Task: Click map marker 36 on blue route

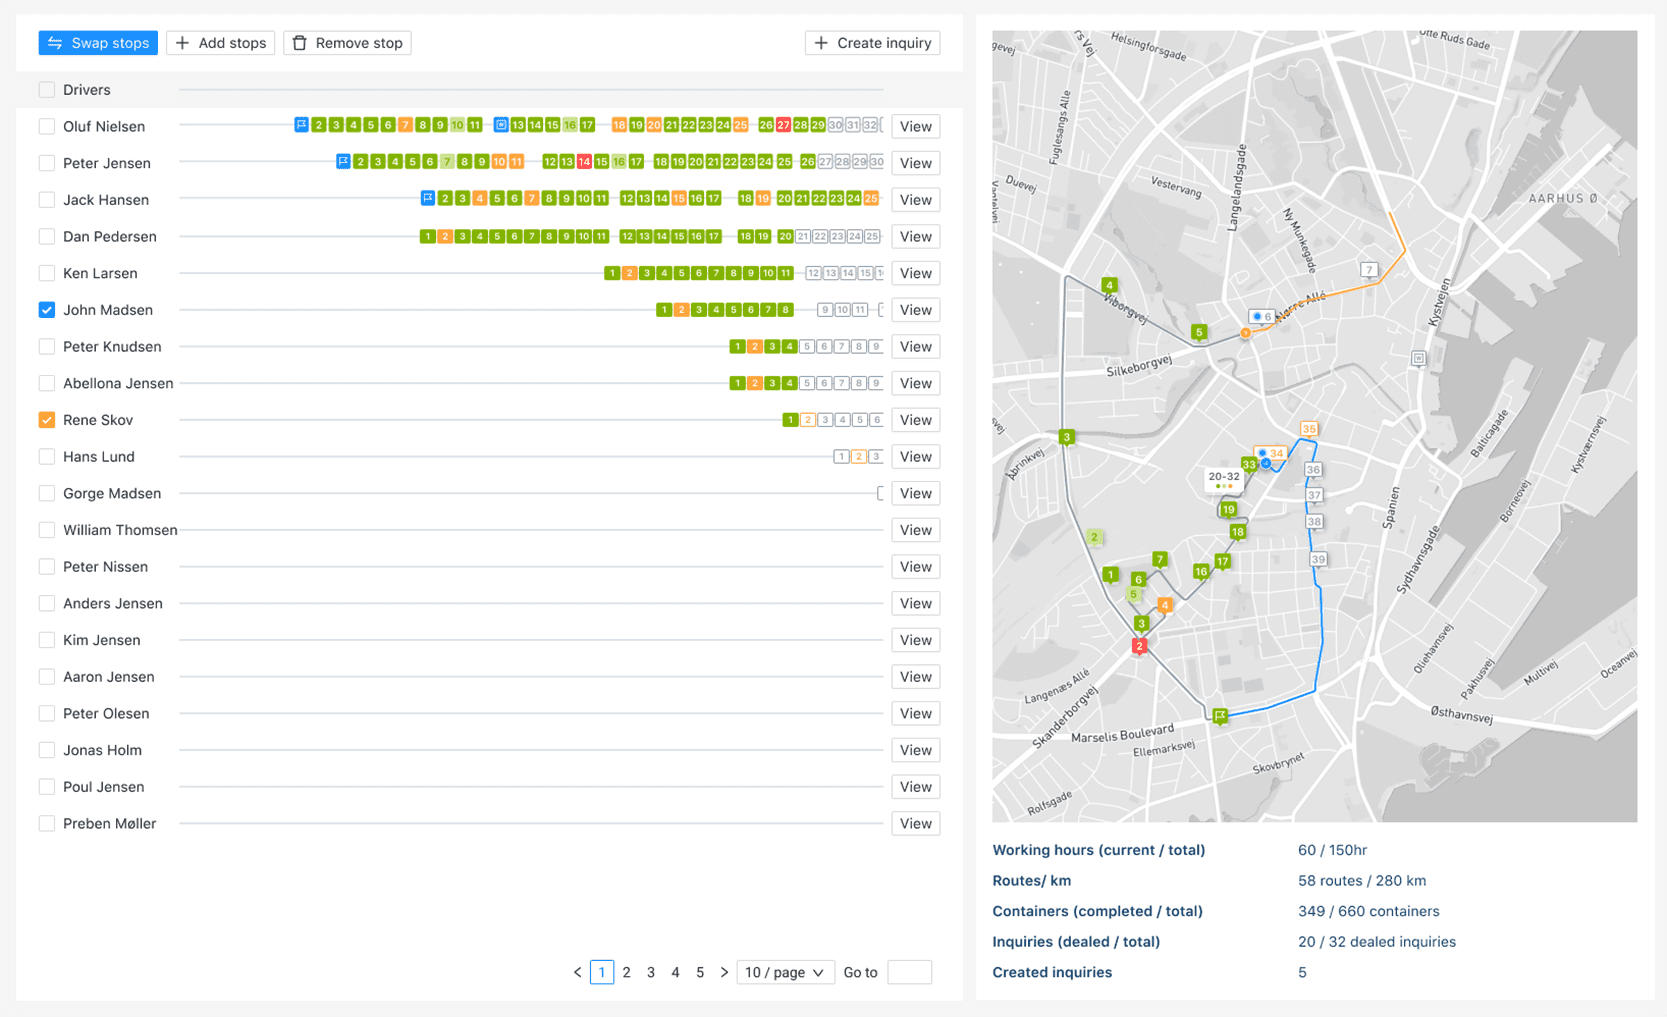Action: click(x=1314, y=470)
